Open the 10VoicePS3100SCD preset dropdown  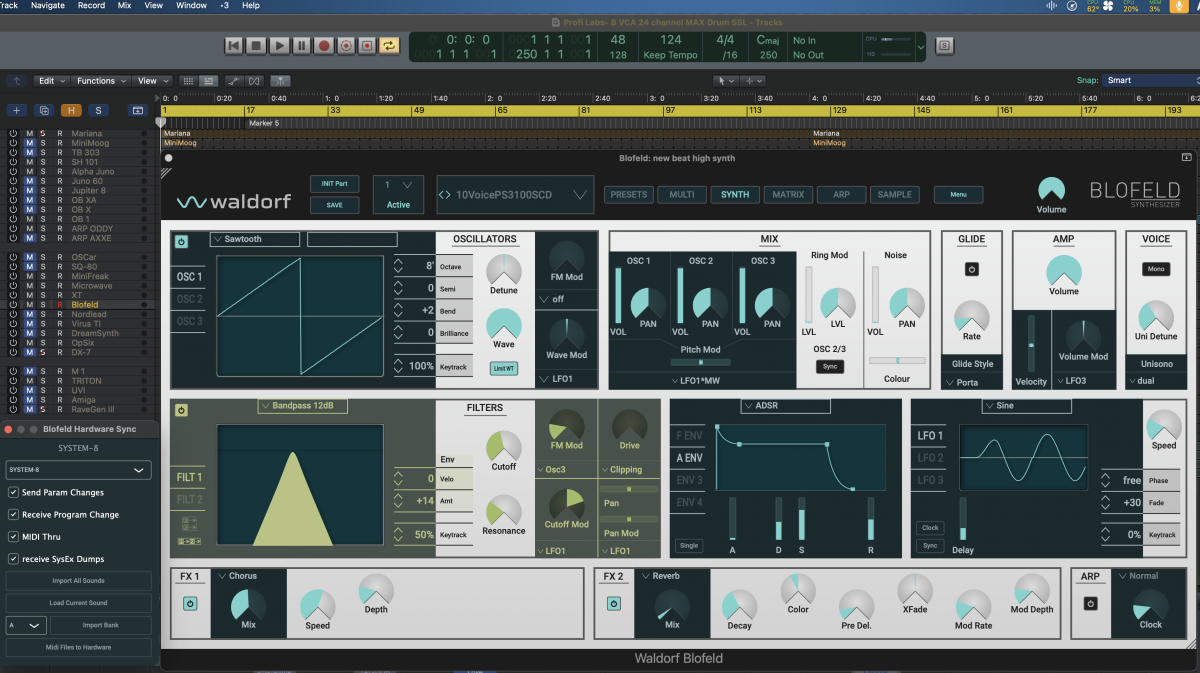pos(513,195)
